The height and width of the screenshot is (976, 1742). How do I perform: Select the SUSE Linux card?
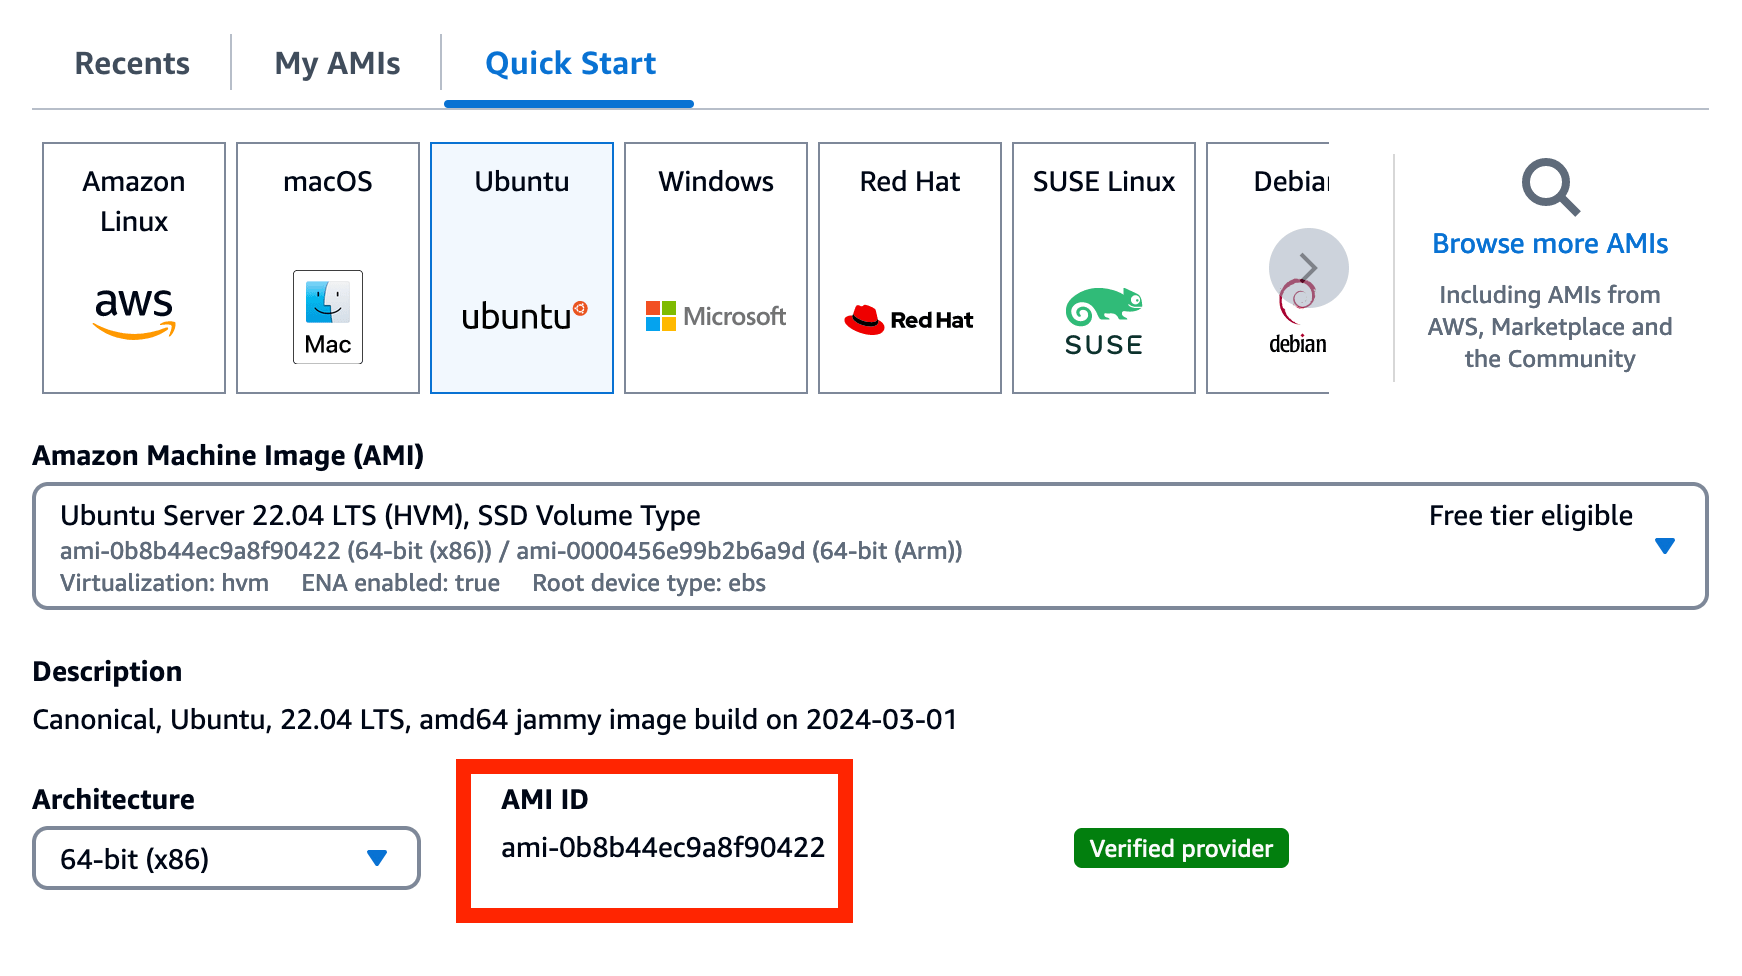(1104, 268)
